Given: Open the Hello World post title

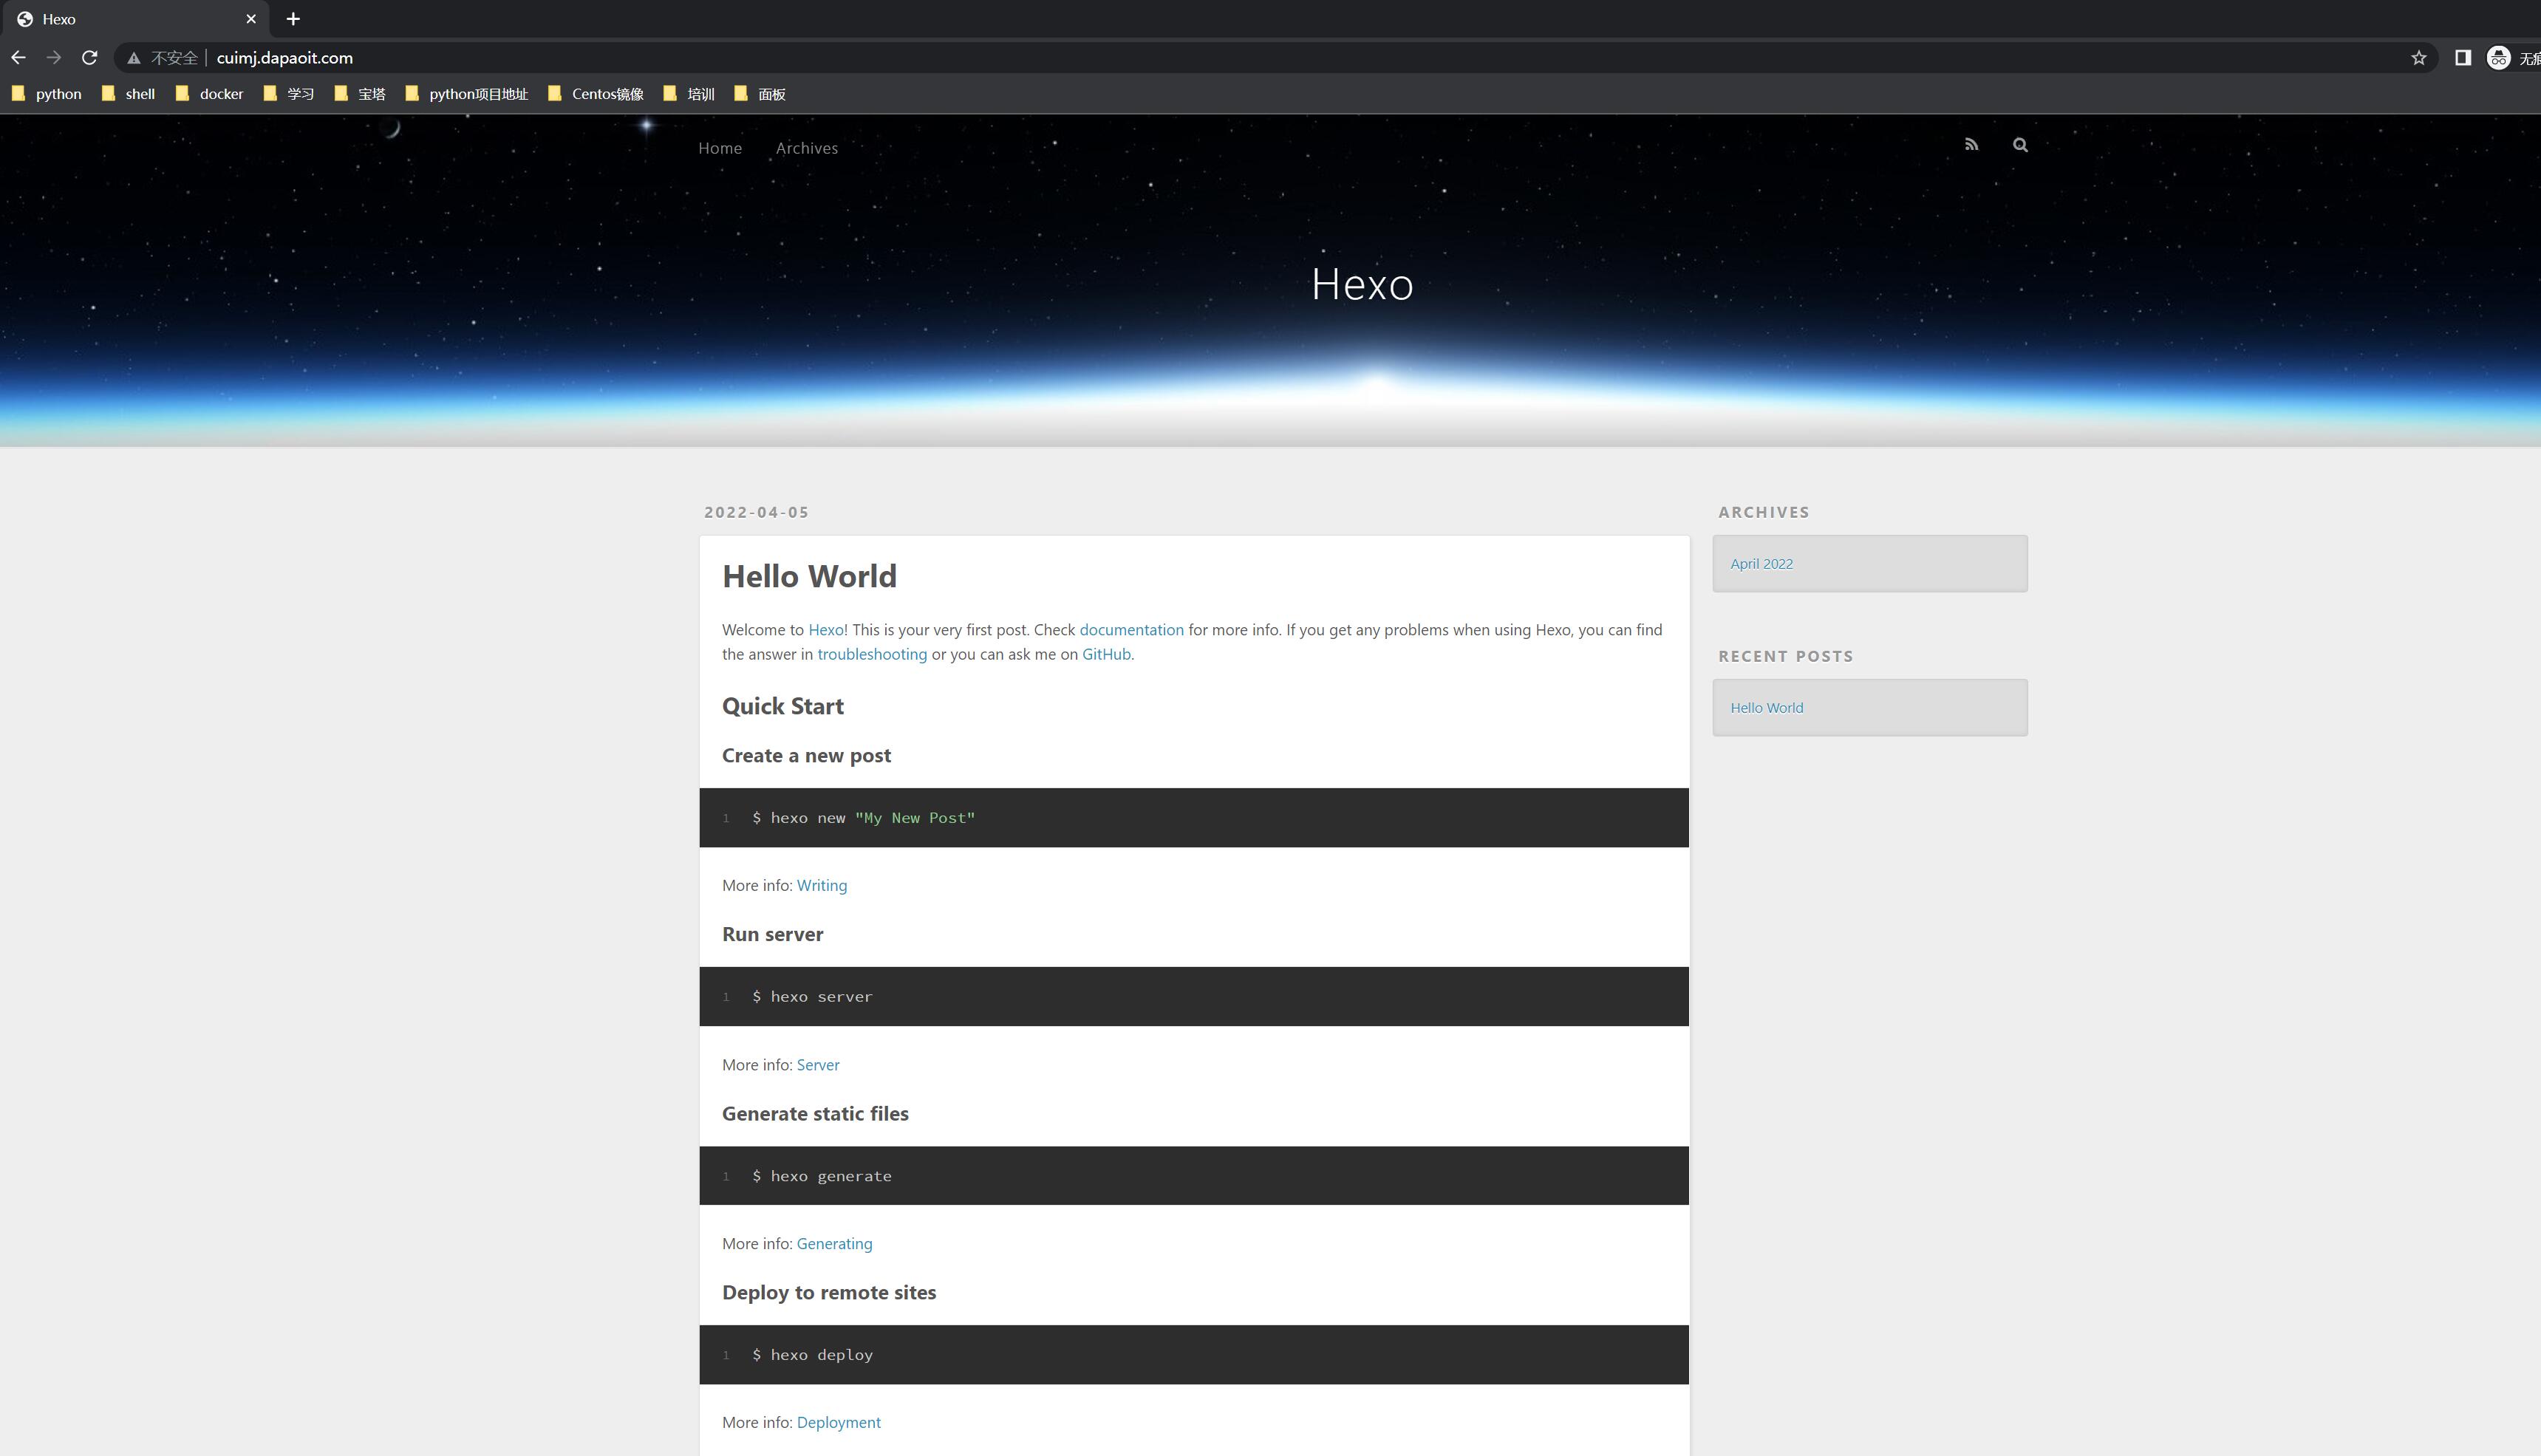Looking at the screenshot, I should 809,576.
